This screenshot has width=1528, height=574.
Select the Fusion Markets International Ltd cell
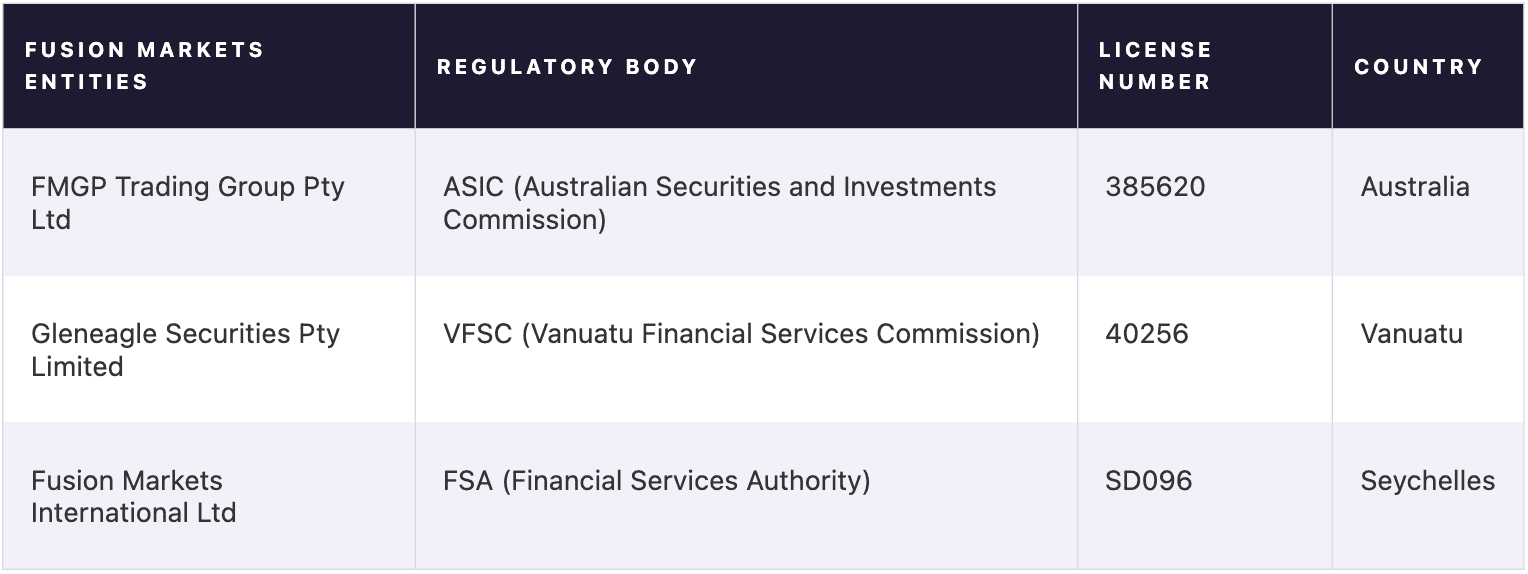[x=209, y=496]
